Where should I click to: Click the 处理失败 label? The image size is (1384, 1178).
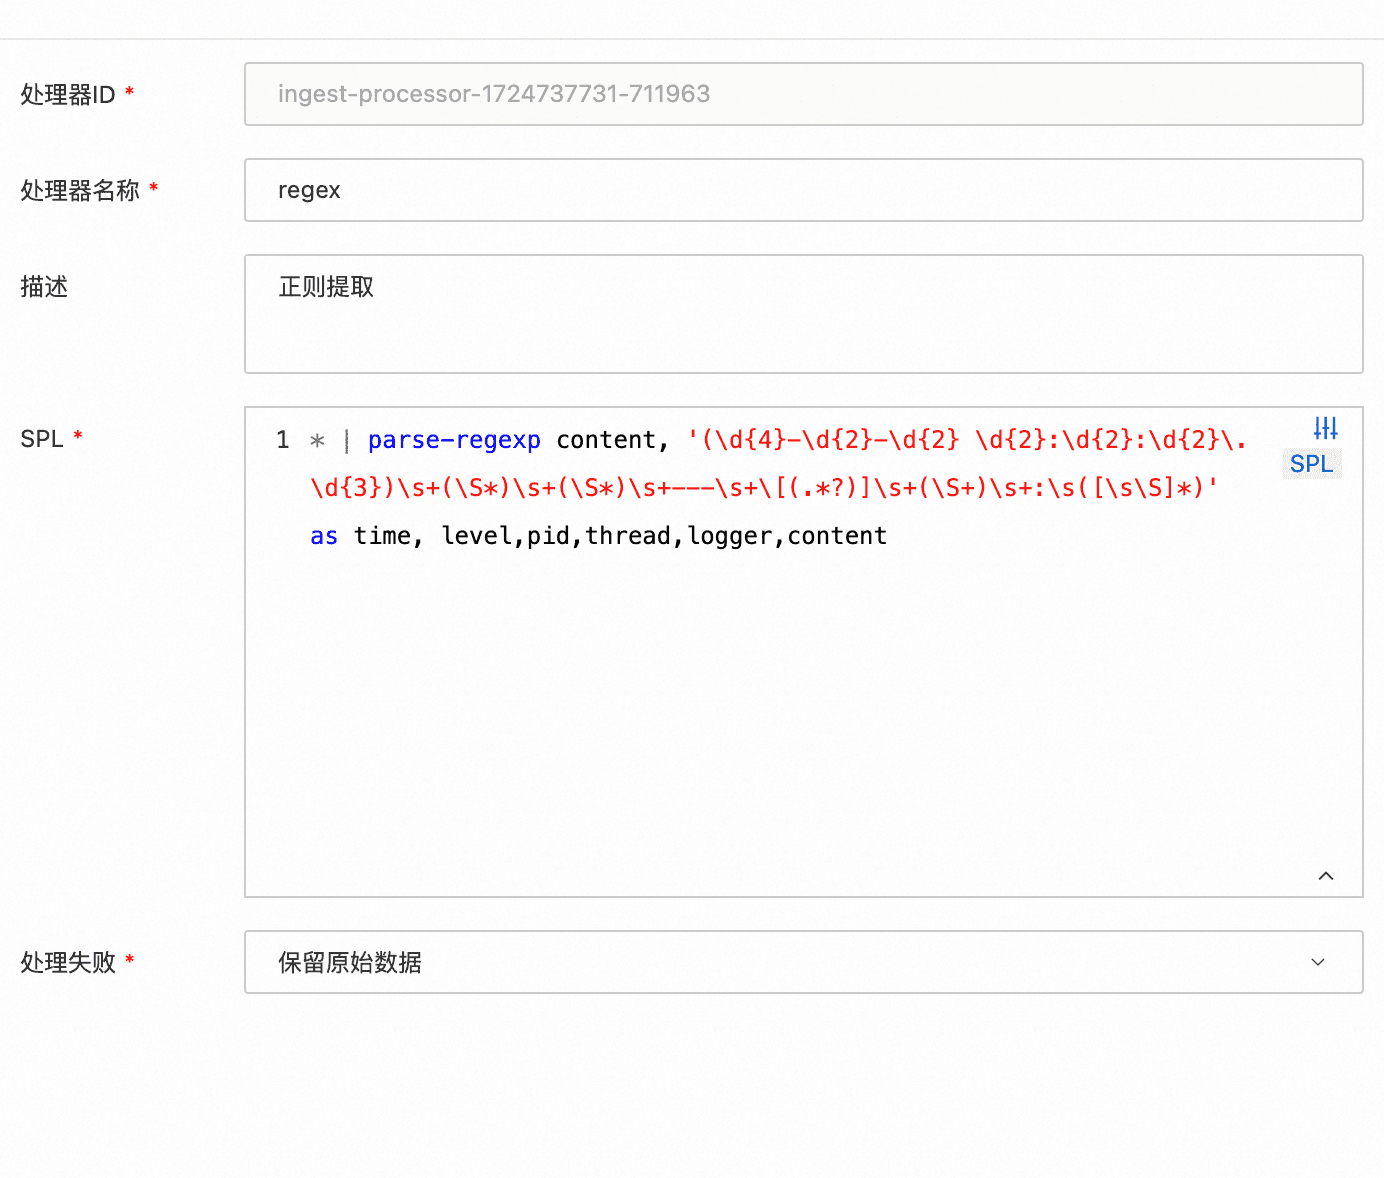point(68,963)
